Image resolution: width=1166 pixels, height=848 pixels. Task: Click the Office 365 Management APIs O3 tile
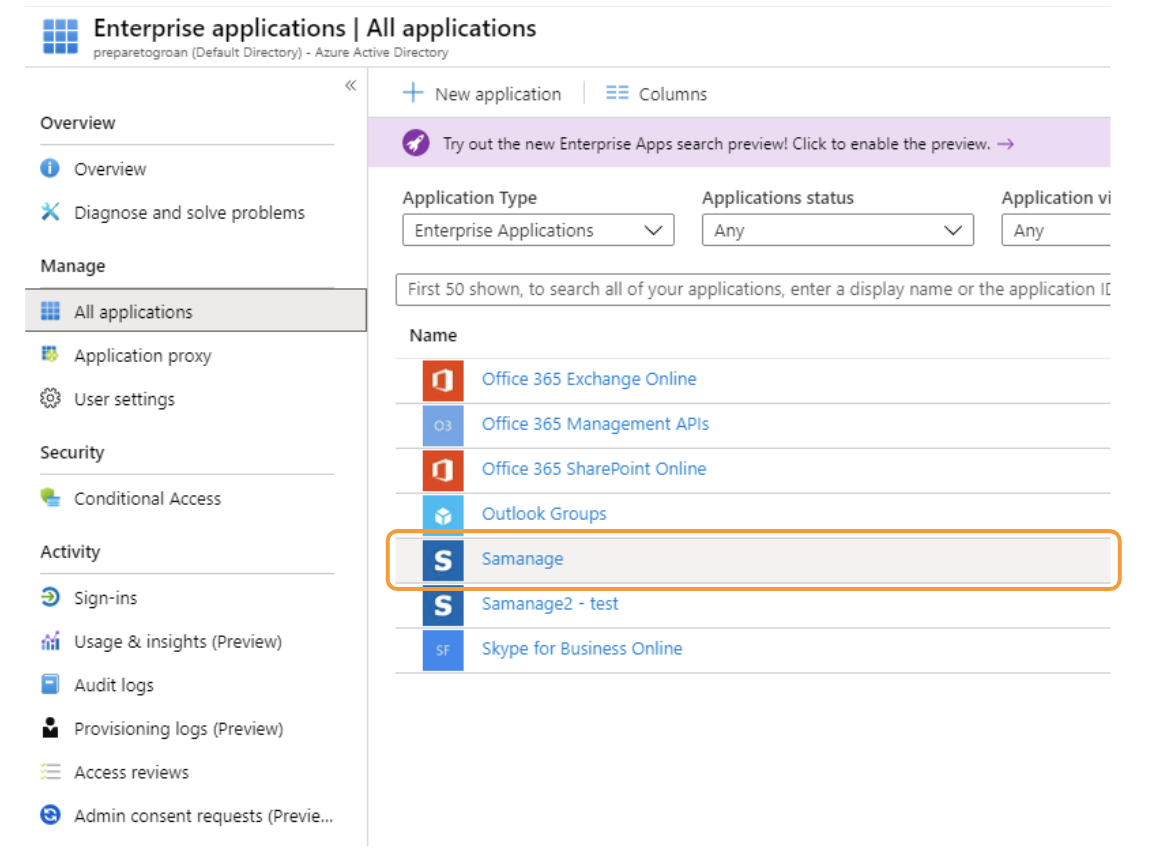[442, 425]
